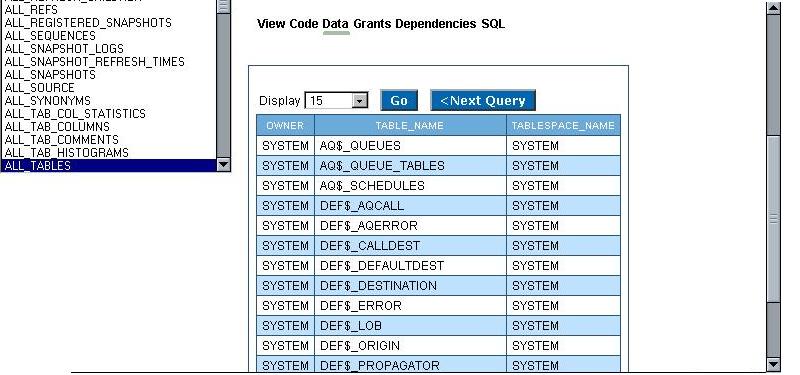The height and width of the screenshot is (375, 800).
Task: Open the Grants tab
Action: point(372,24)
